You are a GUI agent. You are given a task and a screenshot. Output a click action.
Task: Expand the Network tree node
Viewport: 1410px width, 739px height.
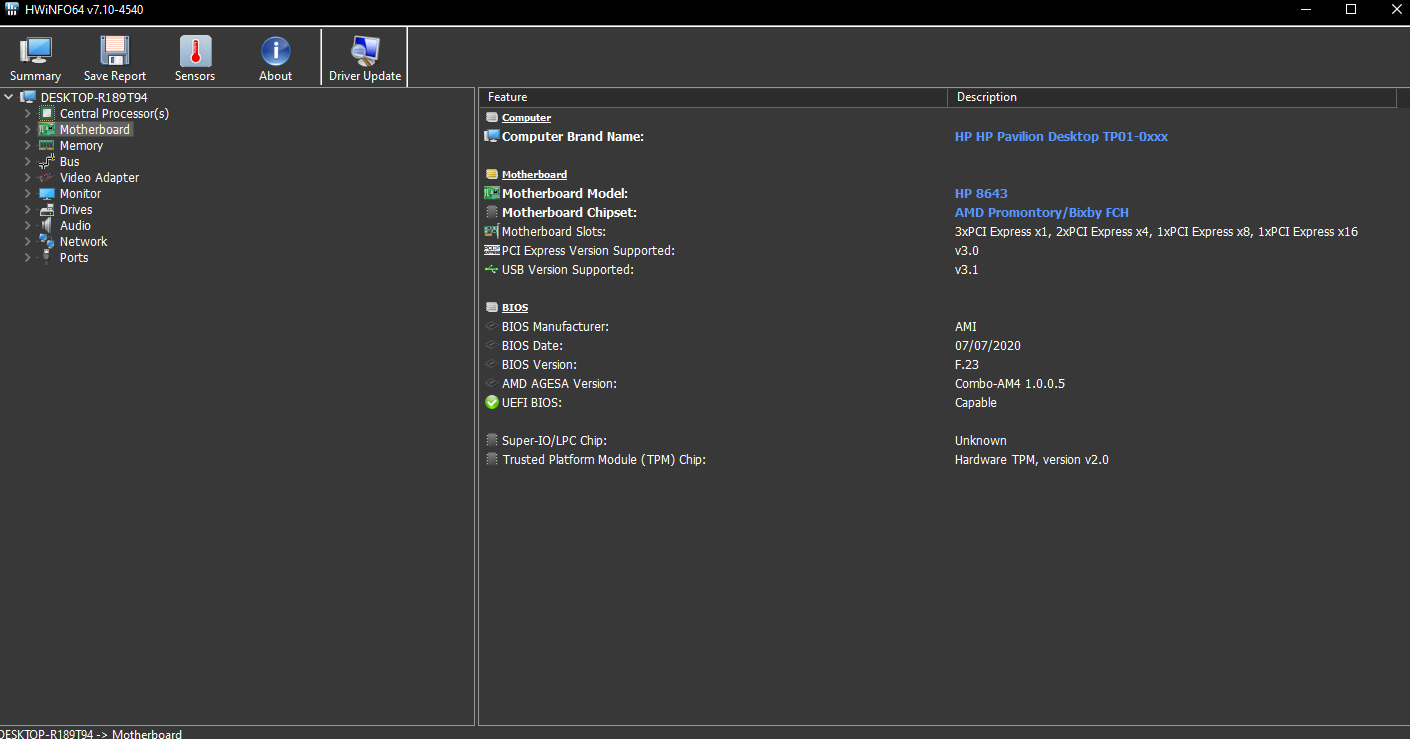click(28, 241)
